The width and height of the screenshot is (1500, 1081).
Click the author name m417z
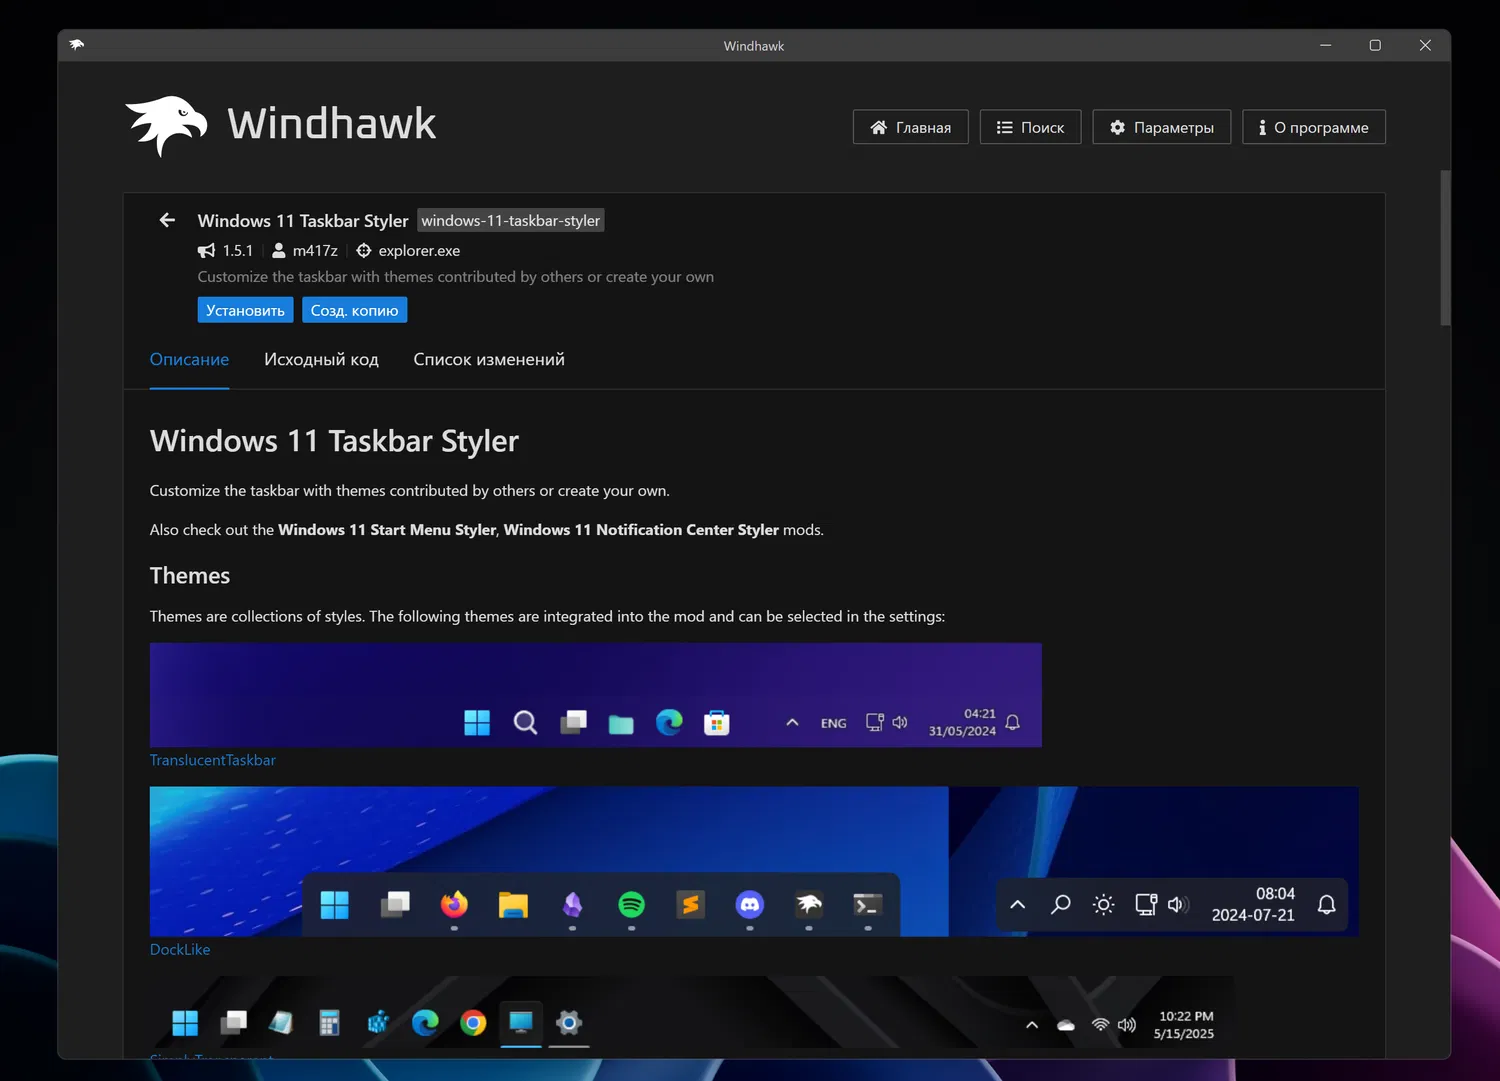315,251
